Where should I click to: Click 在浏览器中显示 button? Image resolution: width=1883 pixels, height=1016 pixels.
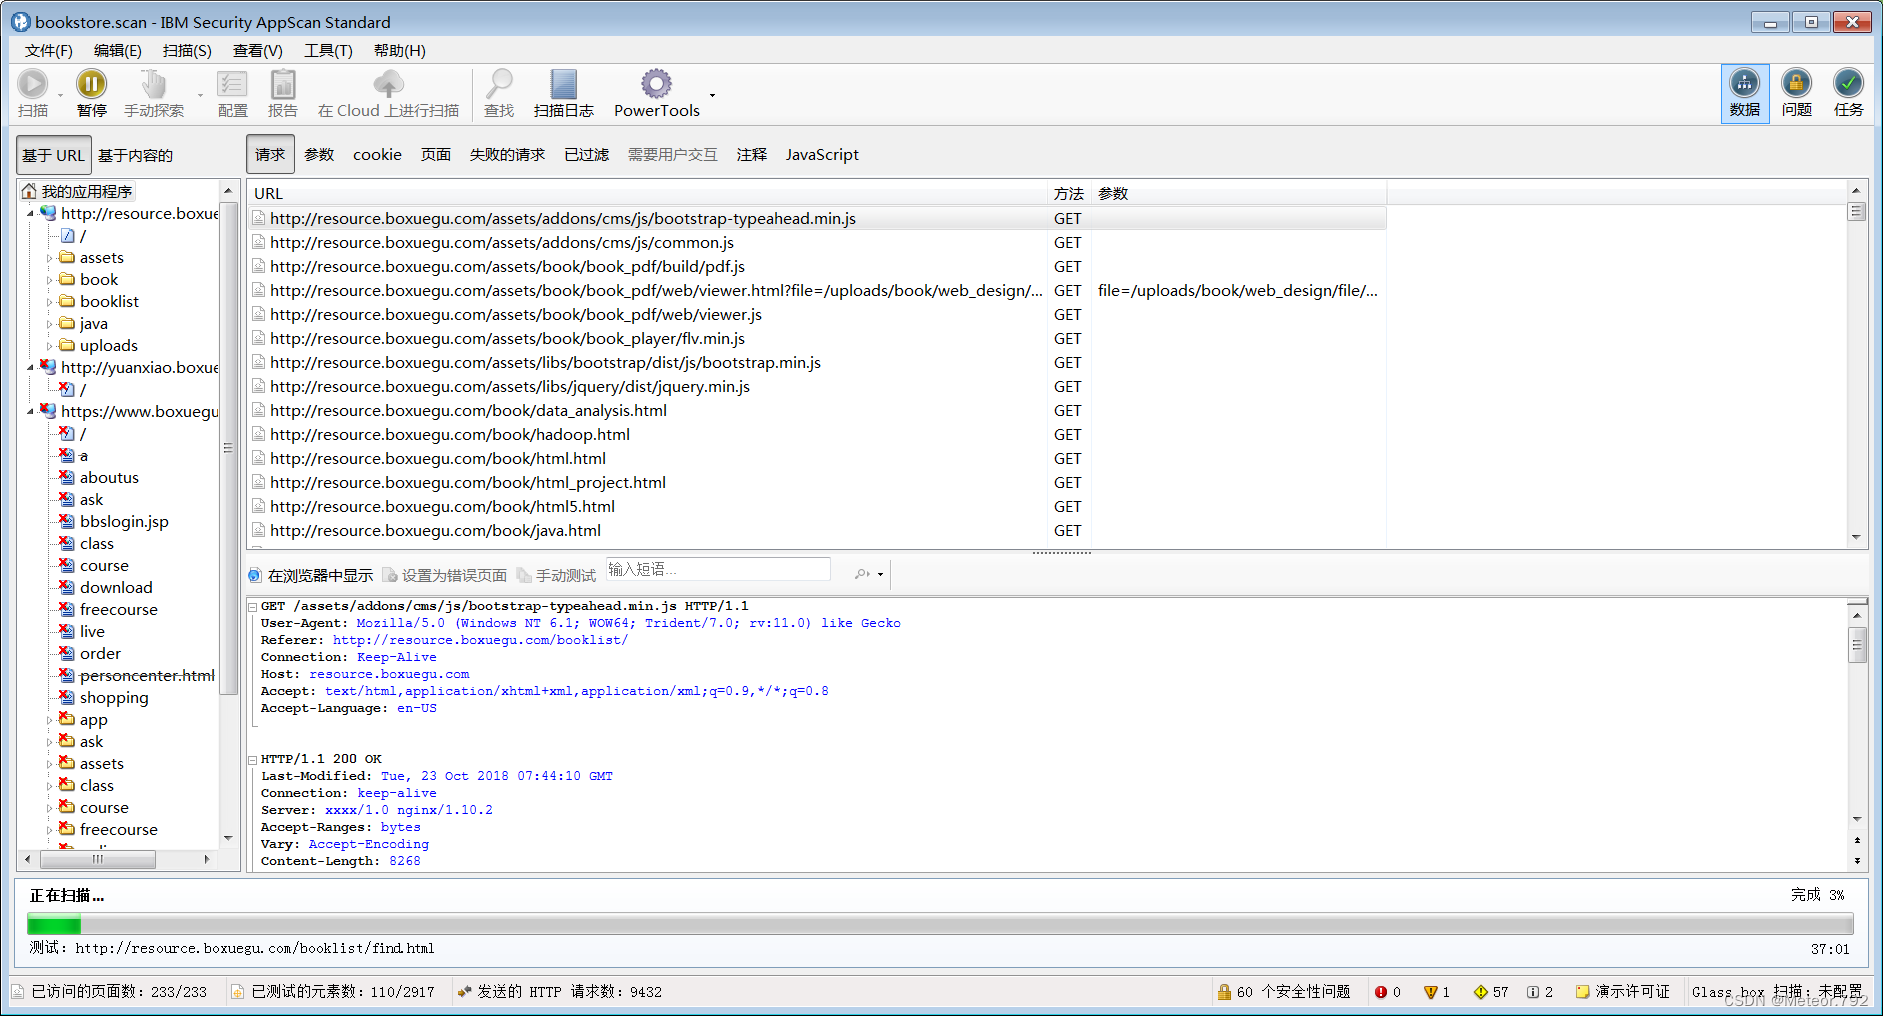(x=310, y=575)
